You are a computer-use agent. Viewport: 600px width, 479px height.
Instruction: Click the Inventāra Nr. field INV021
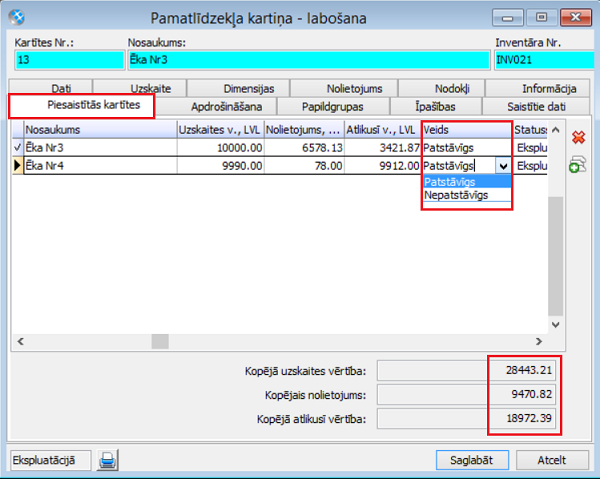(x=545, y=60)
